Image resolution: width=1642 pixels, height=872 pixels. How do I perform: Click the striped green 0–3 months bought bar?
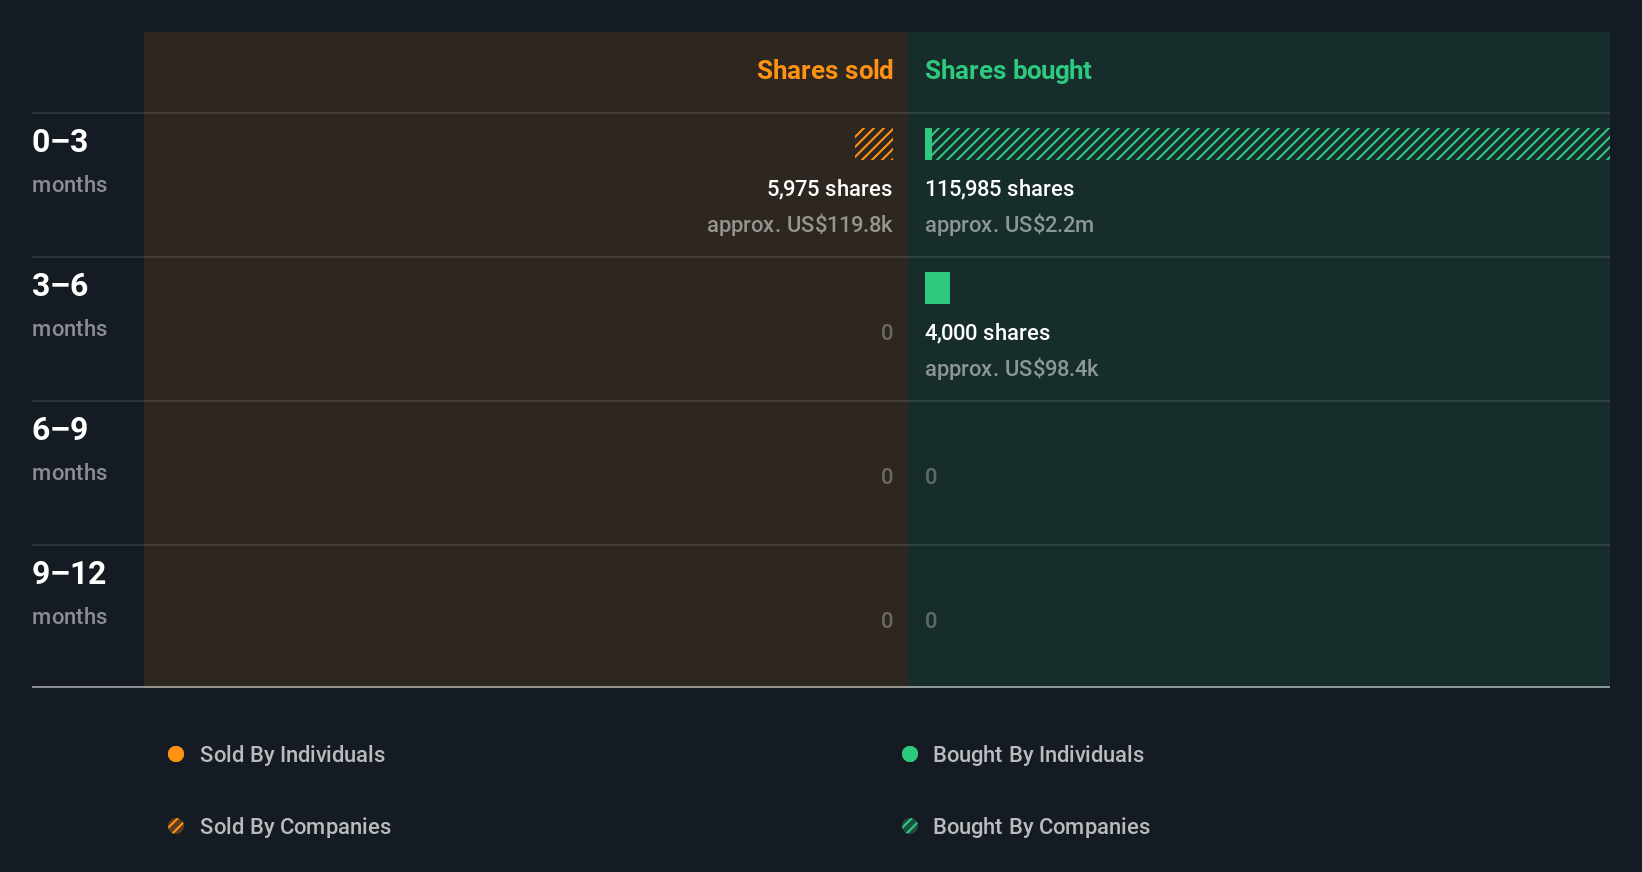coord(1271,144)
